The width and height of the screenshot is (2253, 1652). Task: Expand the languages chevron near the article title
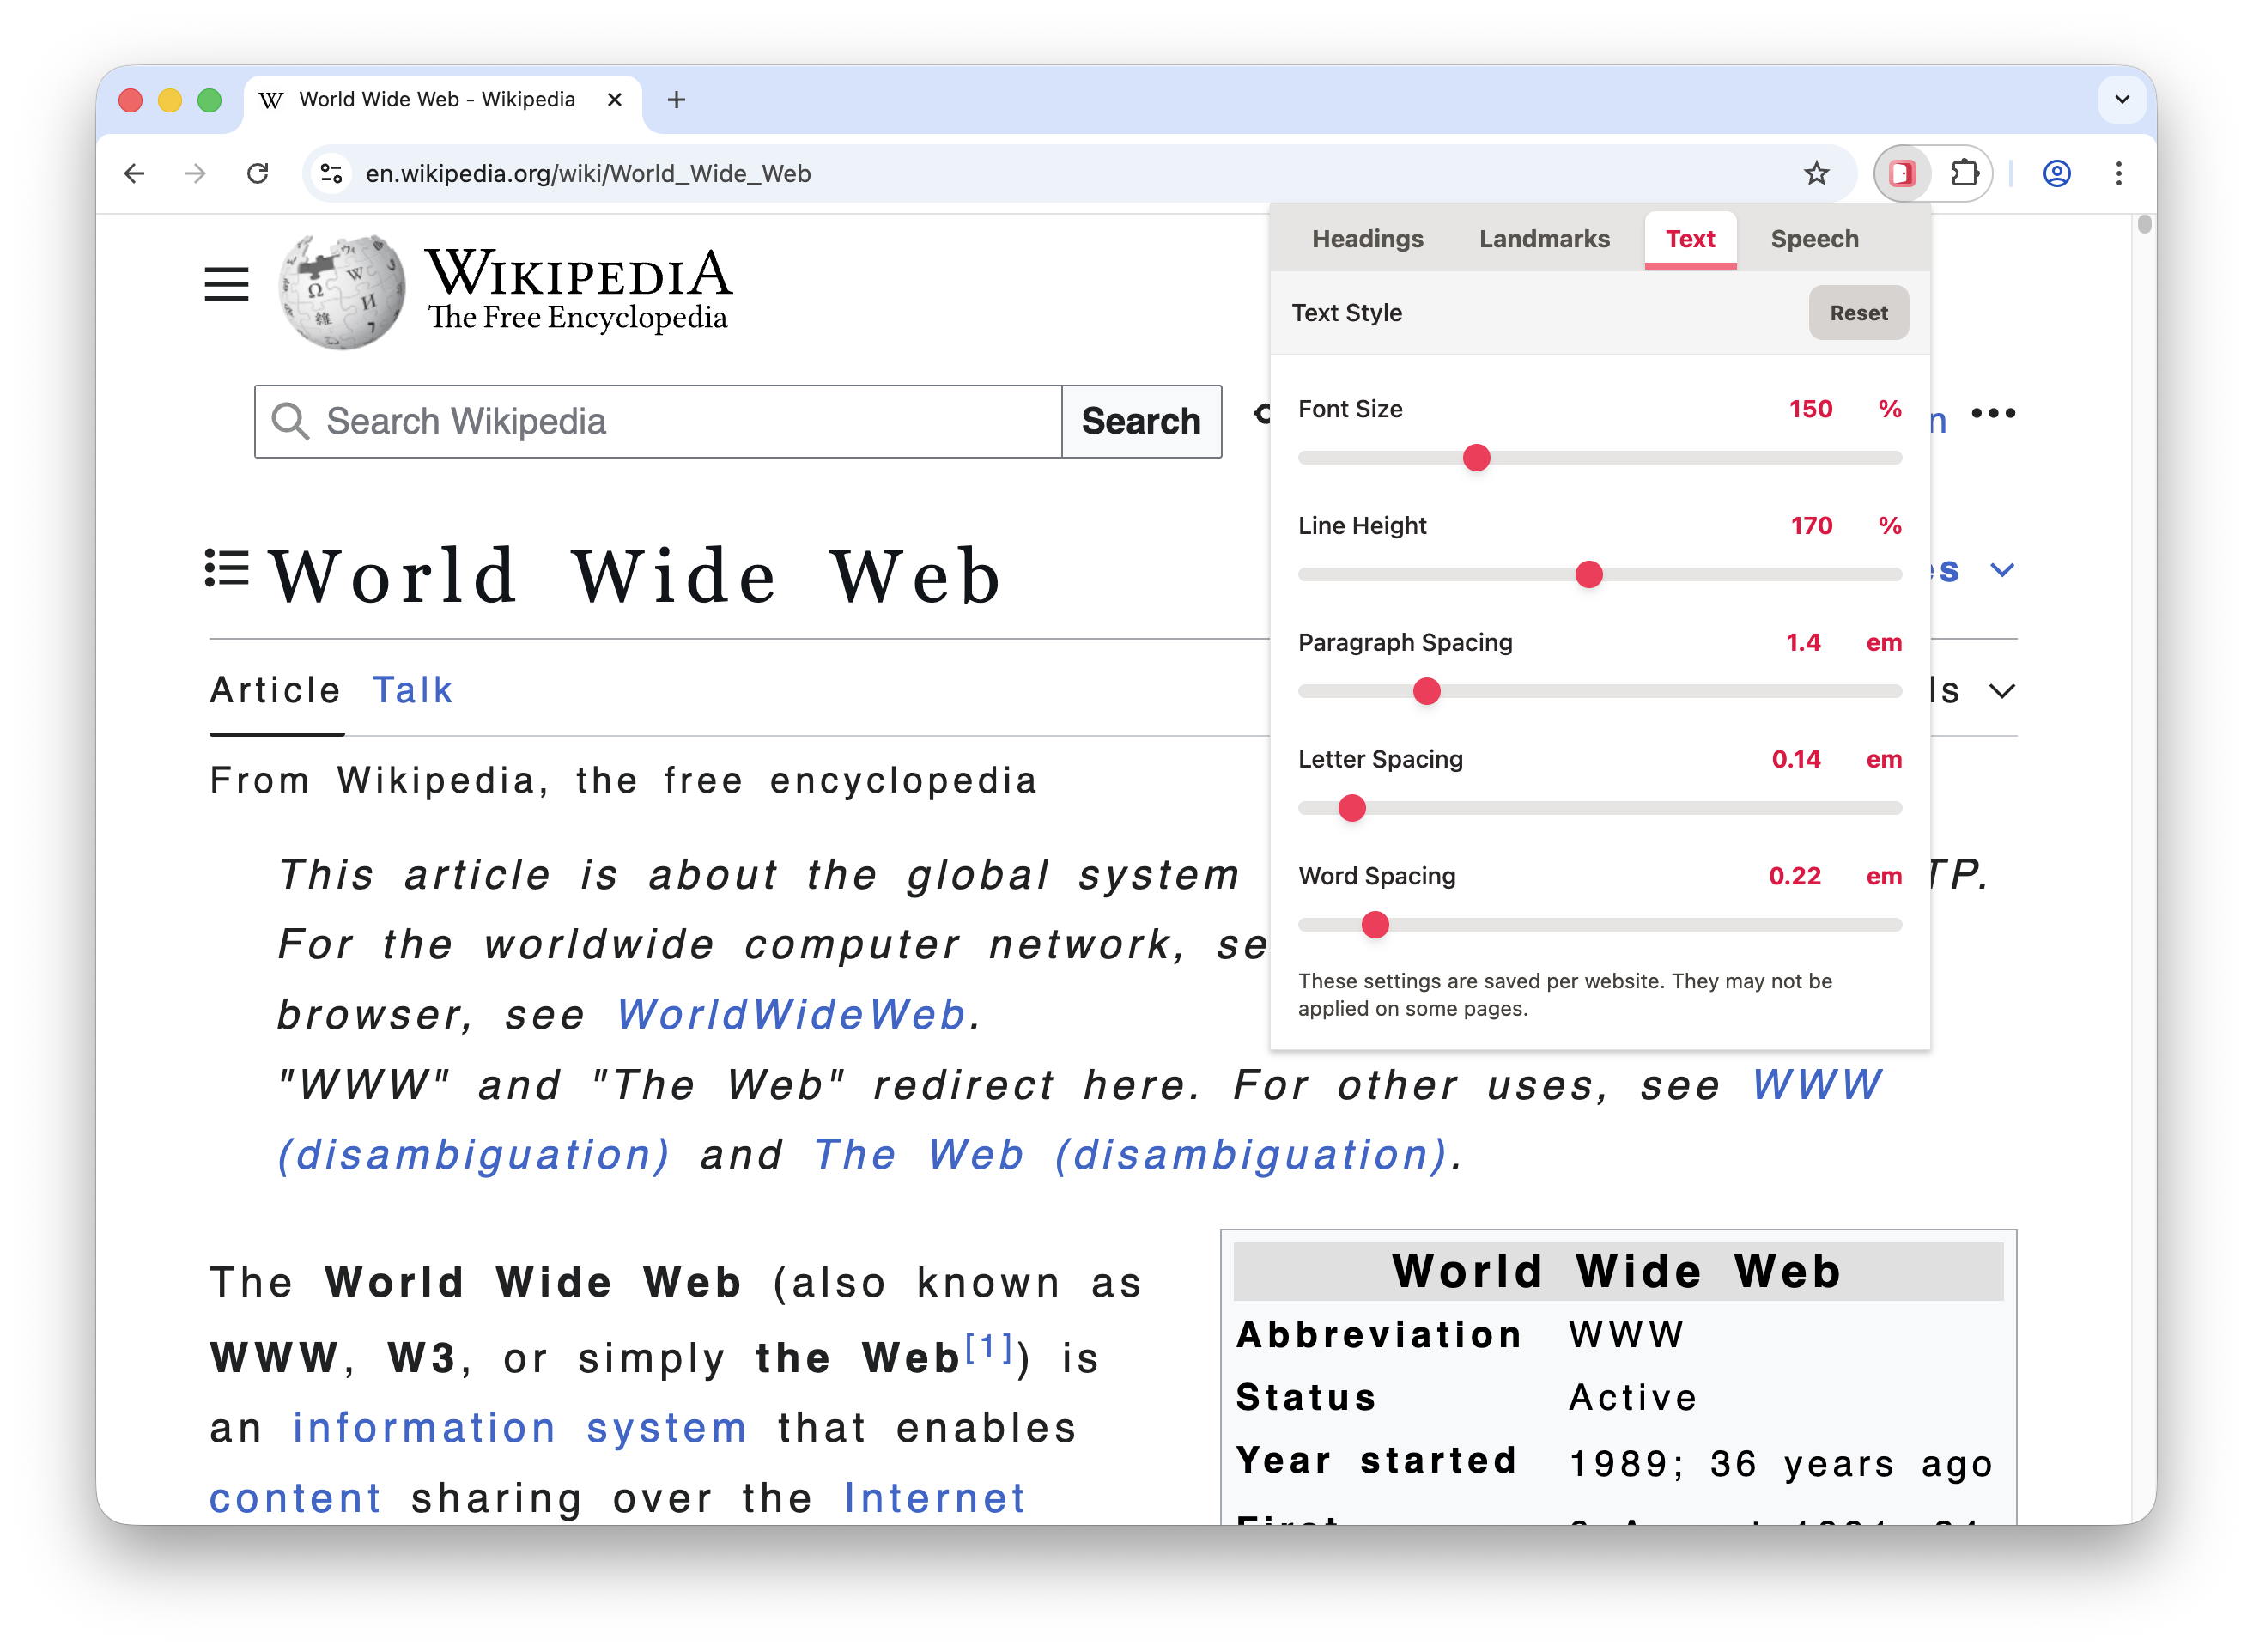tap(2003, 570)
